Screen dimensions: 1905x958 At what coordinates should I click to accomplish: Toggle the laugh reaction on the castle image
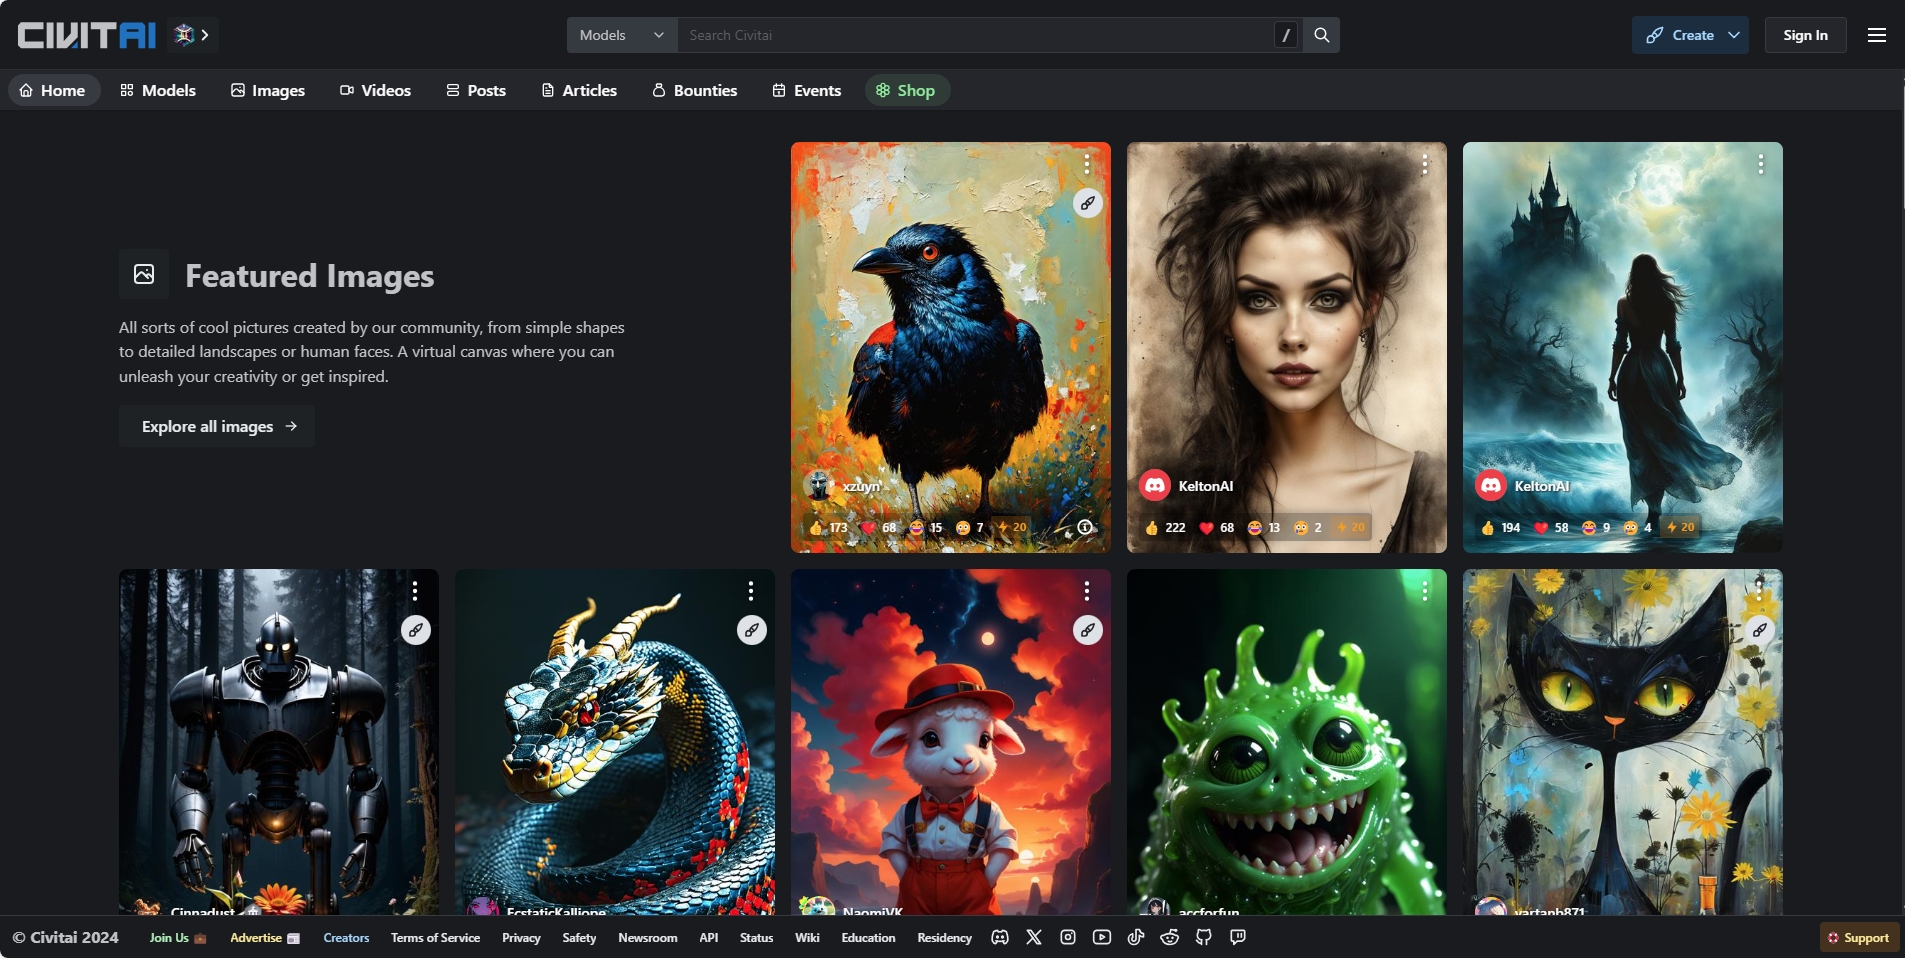coord(1596,527)
